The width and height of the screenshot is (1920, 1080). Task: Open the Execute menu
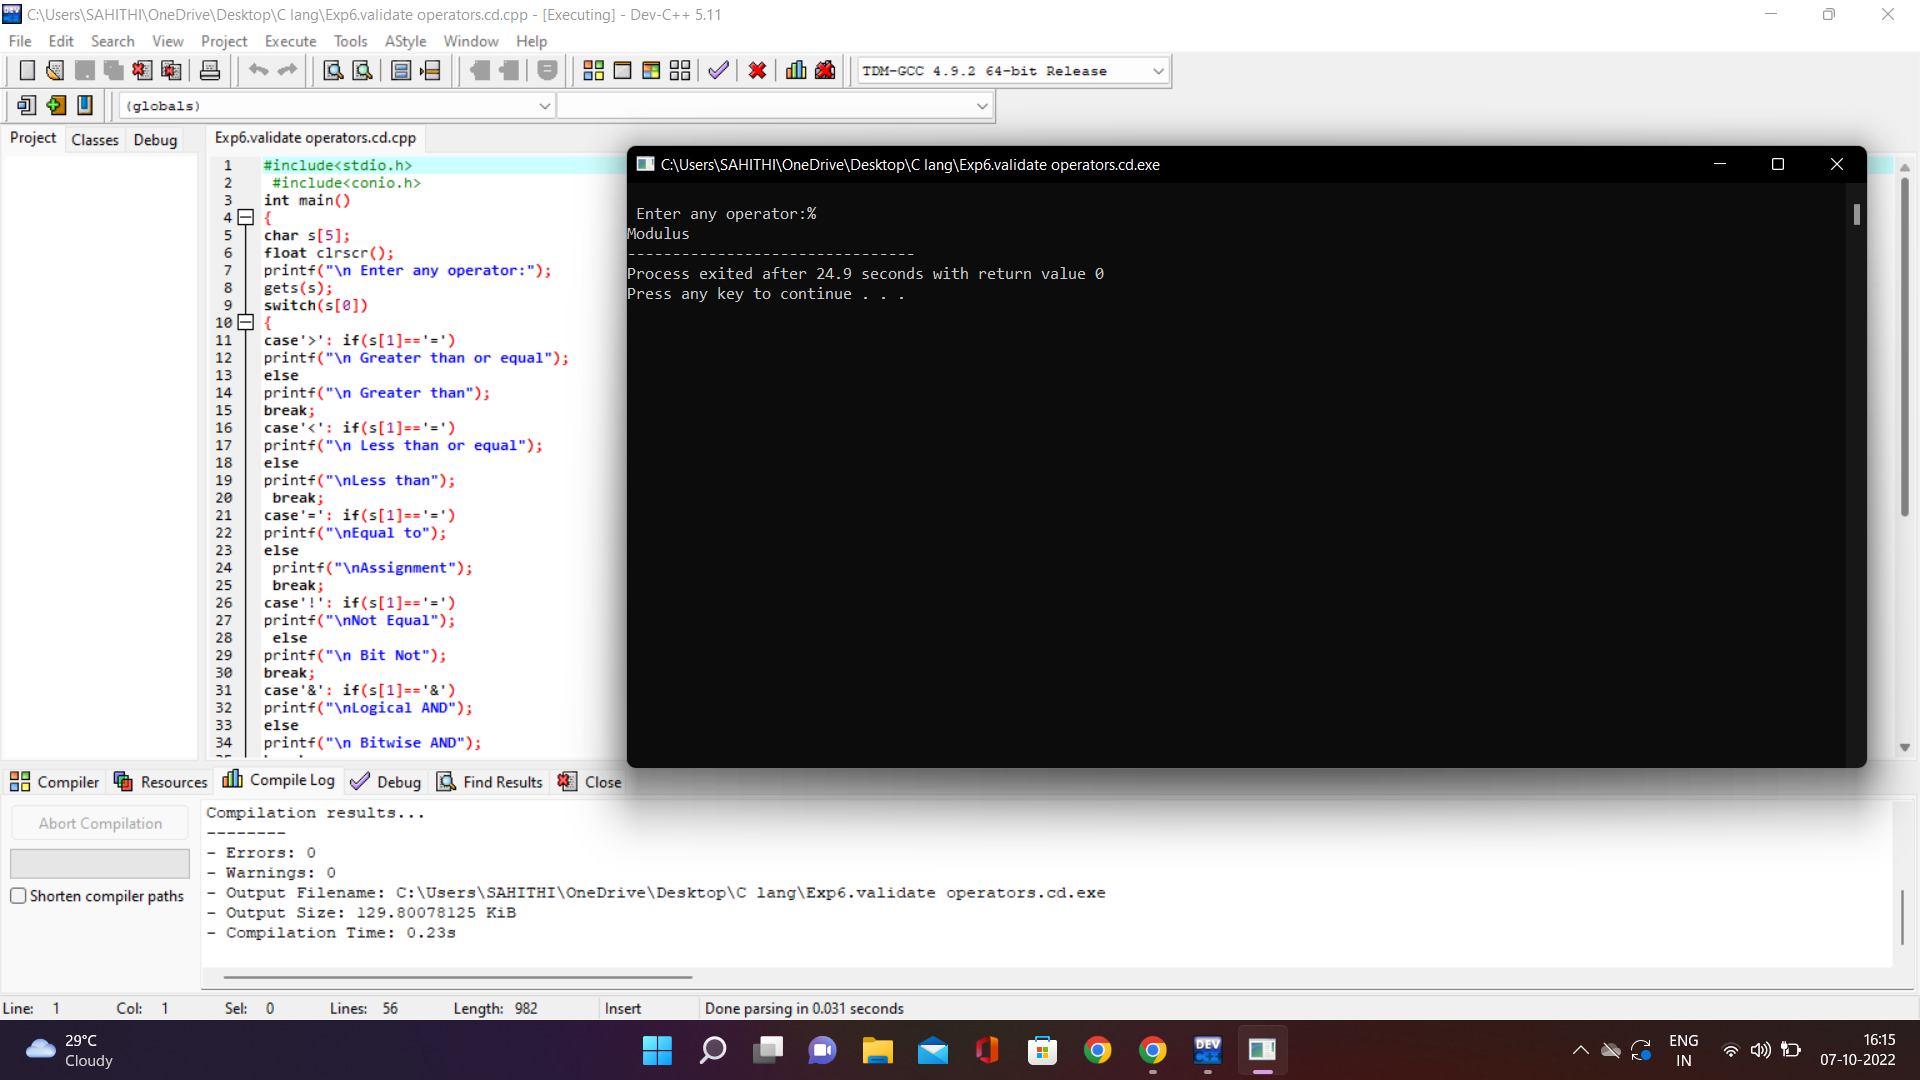click(290, 41)
